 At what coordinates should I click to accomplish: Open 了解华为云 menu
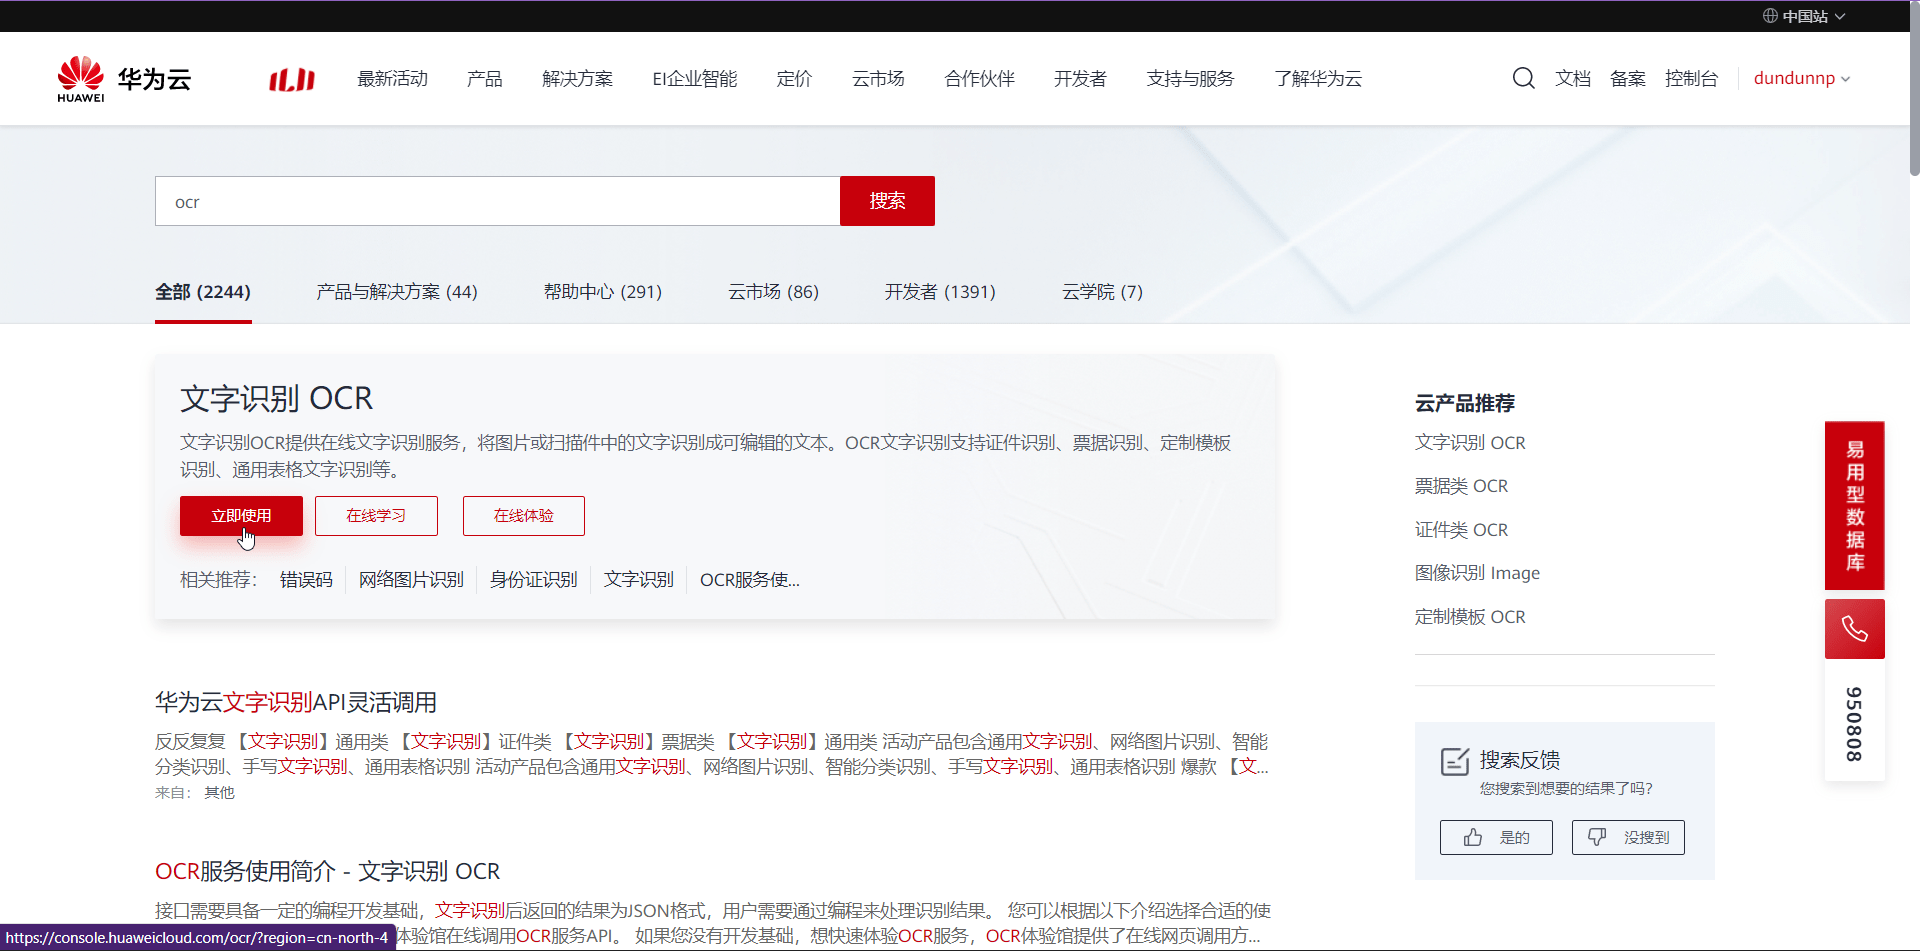1319,78
